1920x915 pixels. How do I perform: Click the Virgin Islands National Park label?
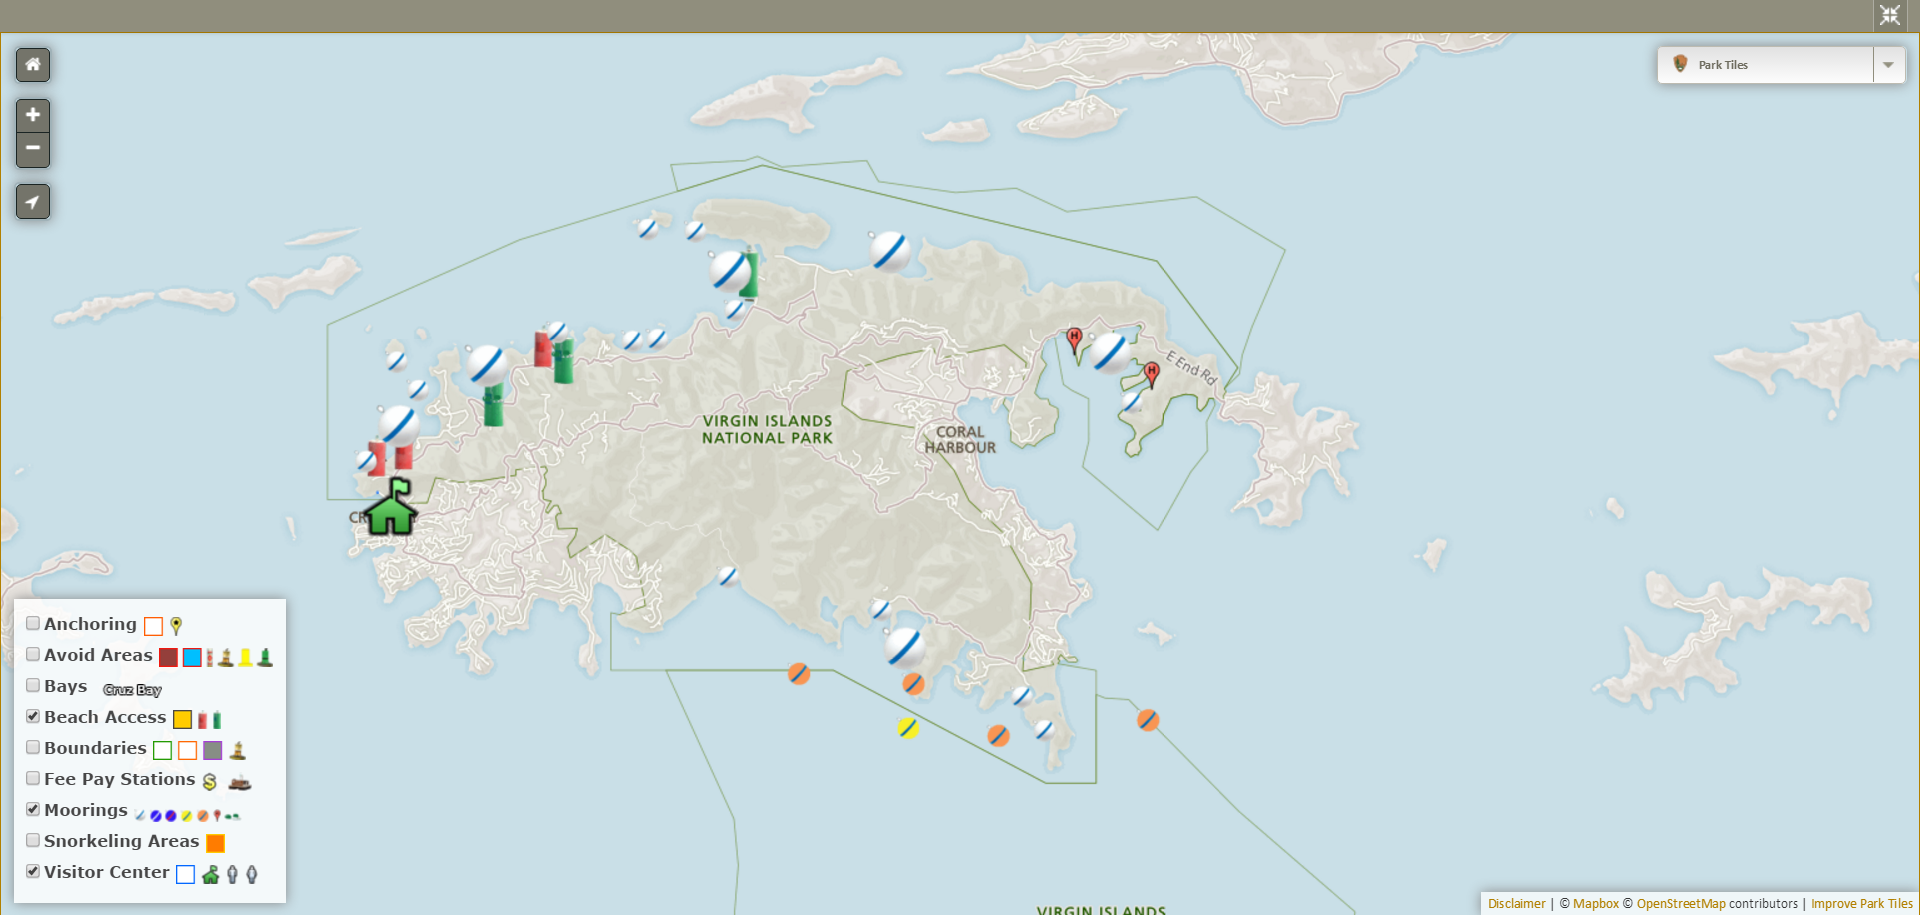tap(767, 430)
